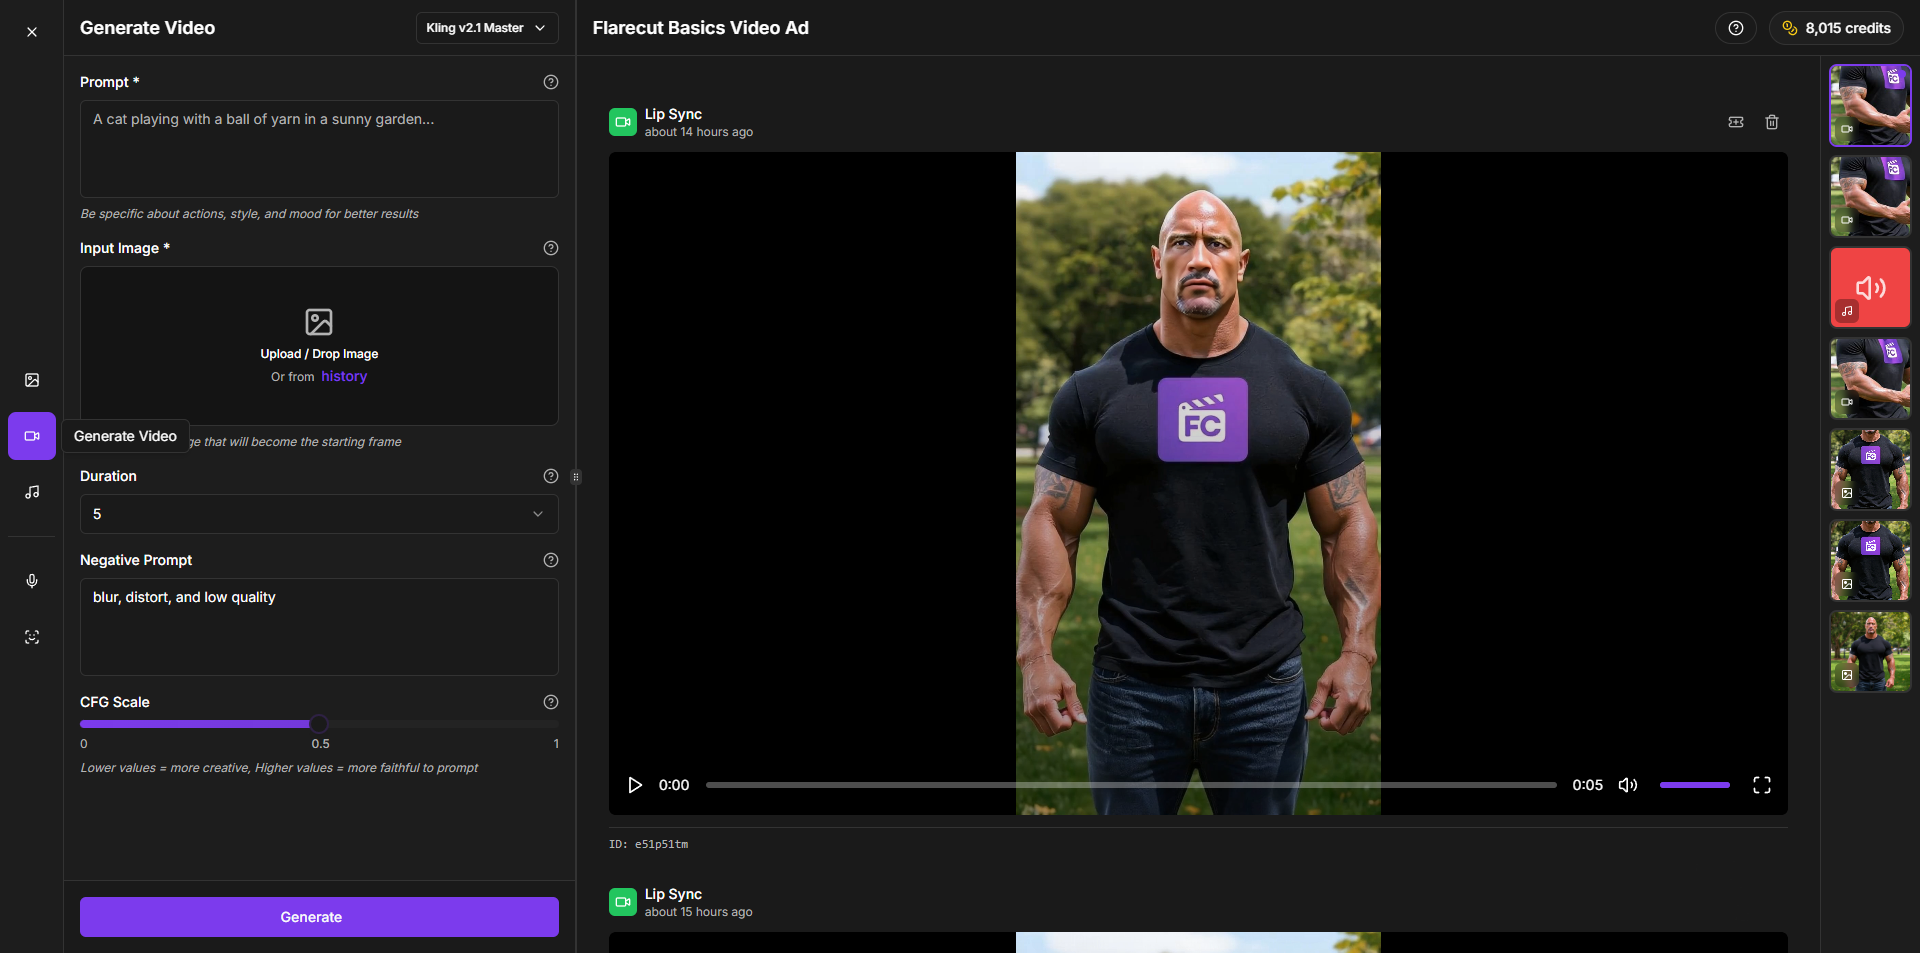Screen dimensions: 1920x953
Task: Click the help icon beside credits
Action: pyautogui.click(x=1735, y=28)
